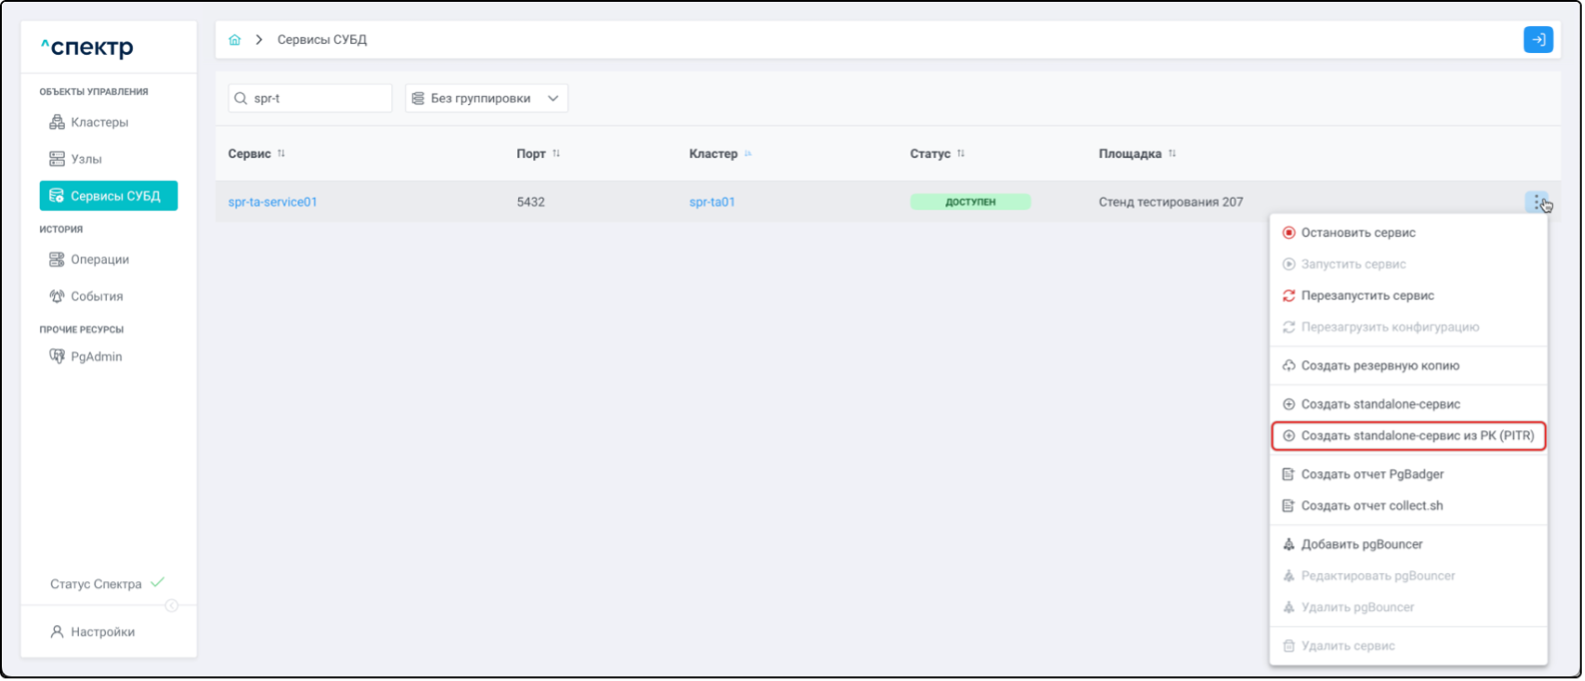Screen dimensions: 1585x681
Task: Sort by Порт column sort icon
Action: click(556, 154)
